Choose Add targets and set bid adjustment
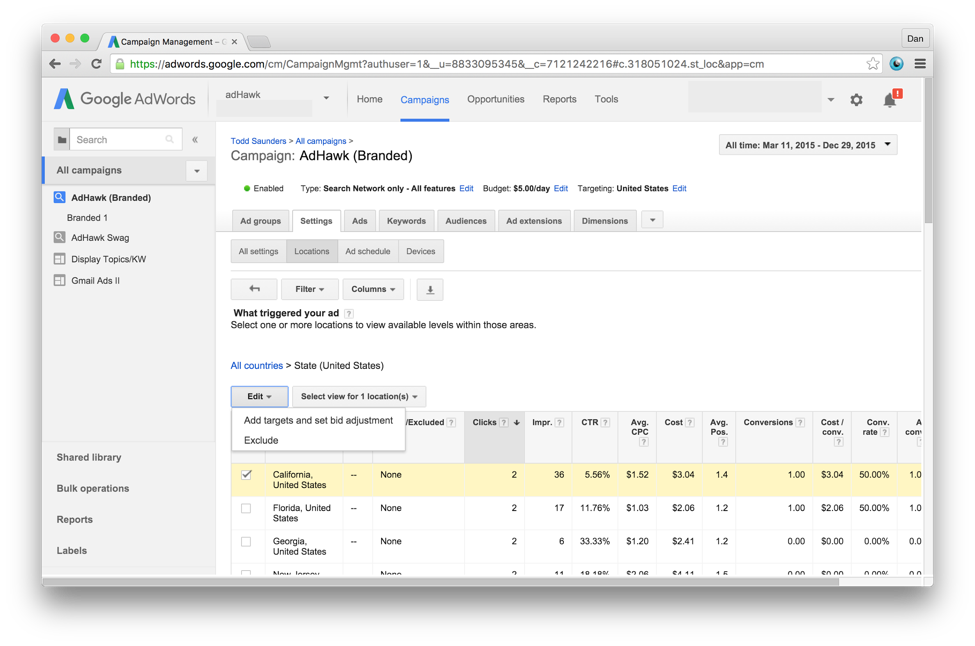975x646 pixels. pyautogui.click(x=318, y=420)
